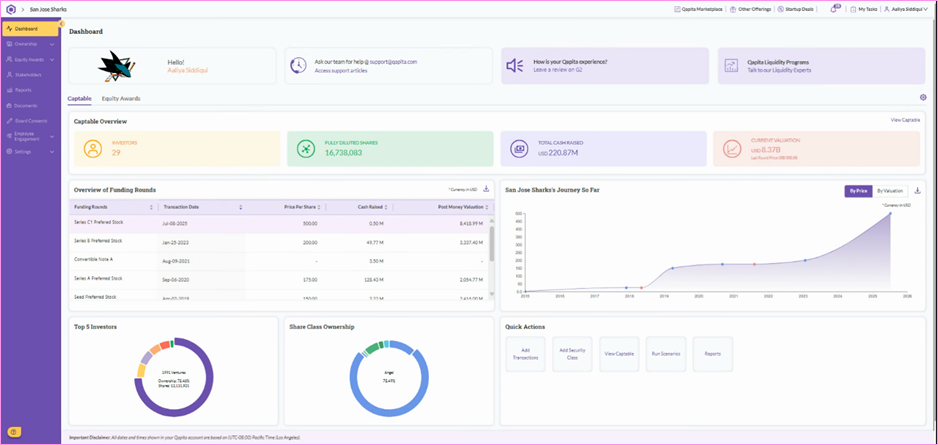The height and width of the screenshot is (445, 938).
Task: Expand the Equity Awards sidebar menu
Action: (30, 60)
